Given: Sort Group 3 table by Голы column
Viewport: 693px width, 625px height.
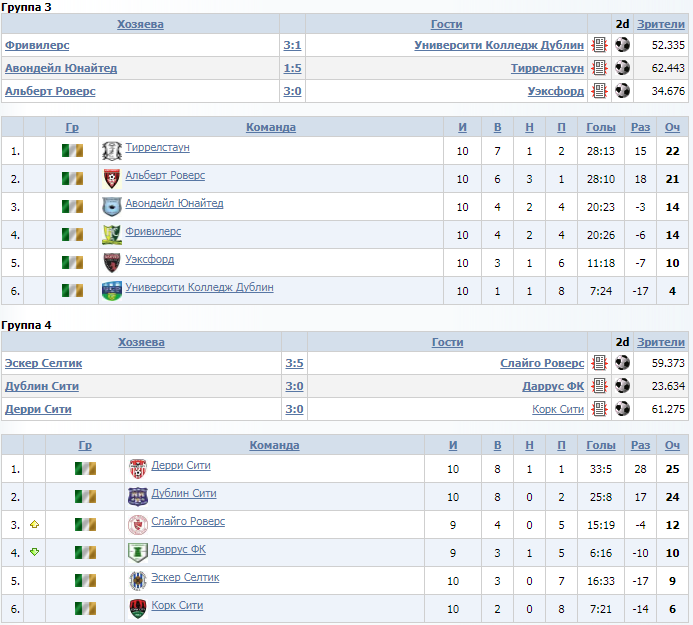Looking at the screenshot, I should click(x=601, y=127).
